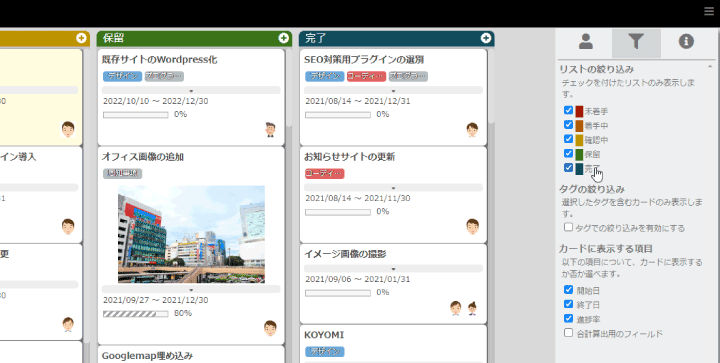Open the Googlemap埋め込み card title
The width and height of the screenshot is (720, 363).
(x=147, y=356)
